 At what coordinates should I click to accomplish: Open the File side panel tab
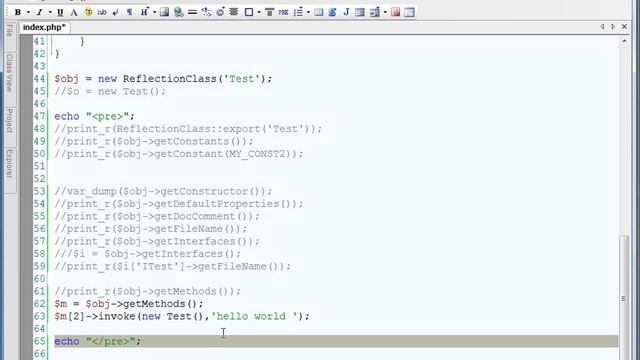click(9, 31)
